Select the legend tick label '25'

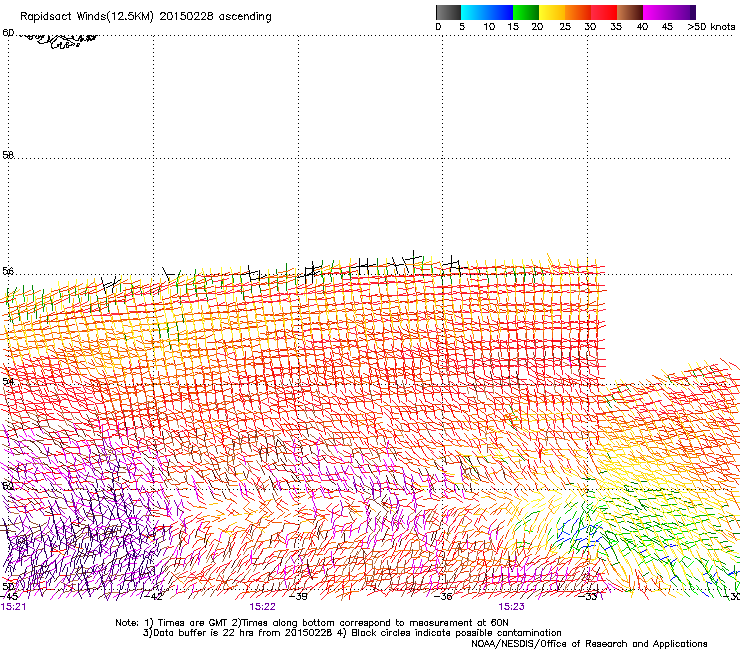tap(565, 27)
